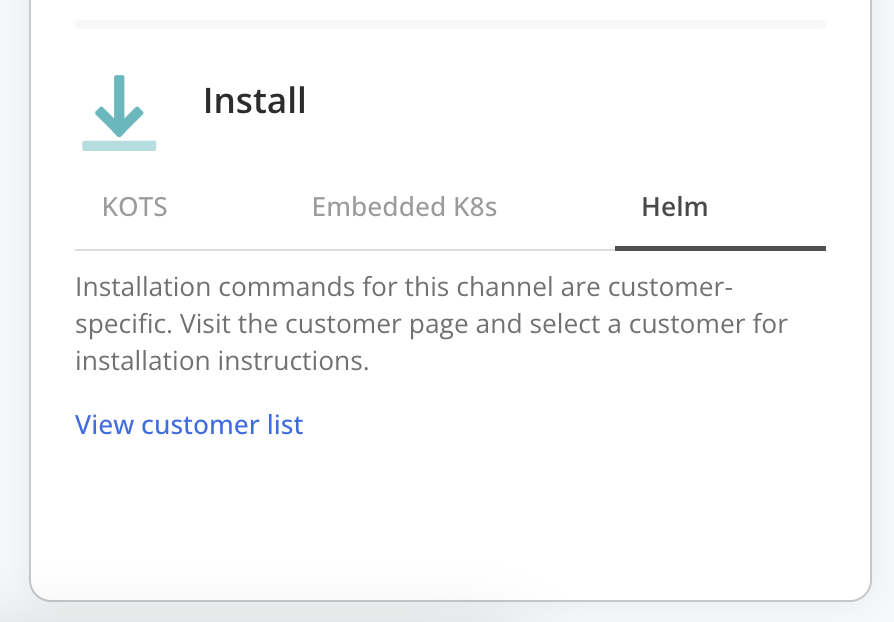Screen dimensions: 894x622
Task: Click the blank card area below the link
Action: tap(450, 510)
